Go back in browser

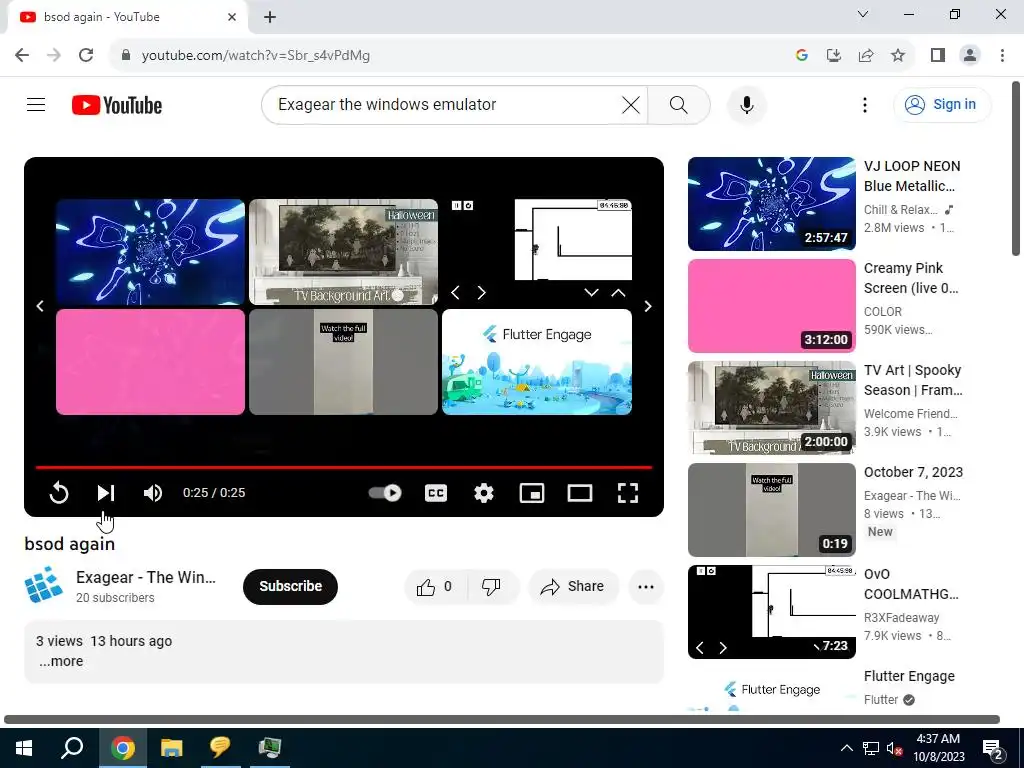coord(22,55)
